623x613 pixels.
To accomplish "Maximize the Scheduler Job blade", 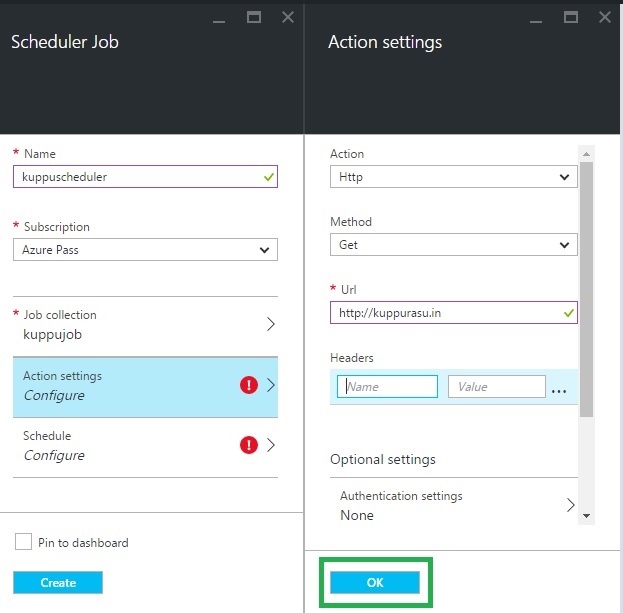I will [x=254, y=17].
